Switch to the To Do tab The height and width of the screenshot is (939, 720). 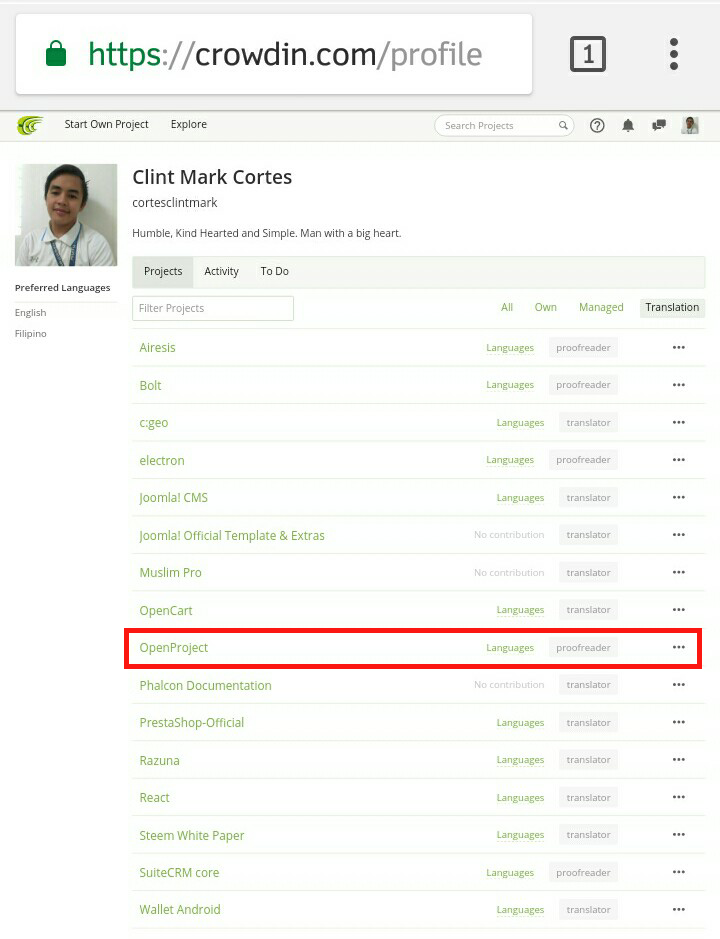pyautogui.click(x=274, y=271)
